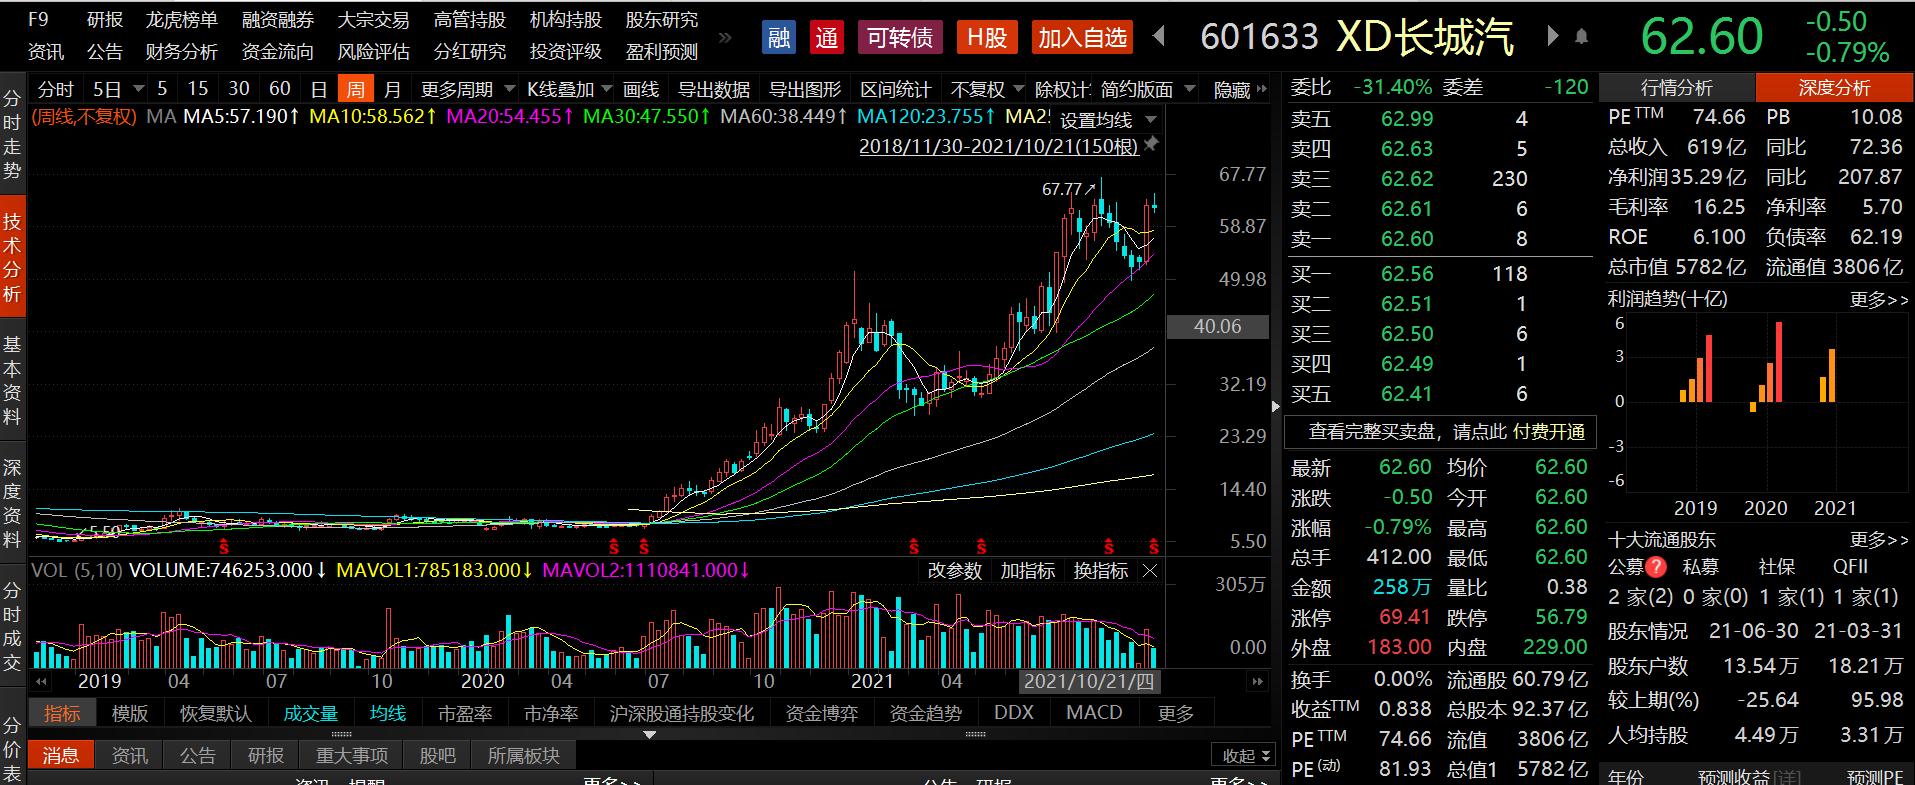
Task: Switch to the 深度分析 tab
Action: (1834, 88)
